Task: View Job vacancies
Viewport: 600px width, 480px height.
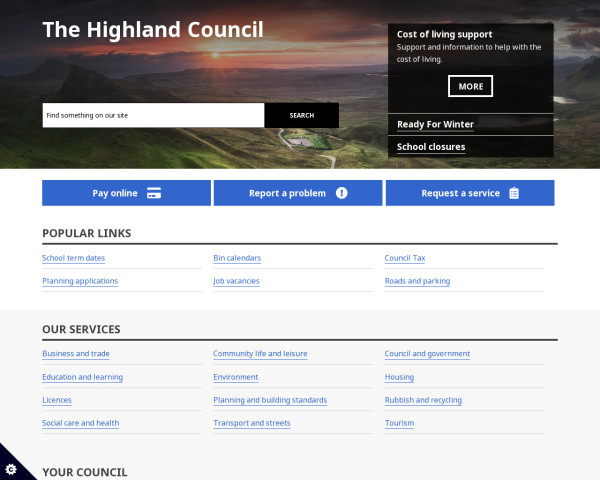Action: pos(236,281)
